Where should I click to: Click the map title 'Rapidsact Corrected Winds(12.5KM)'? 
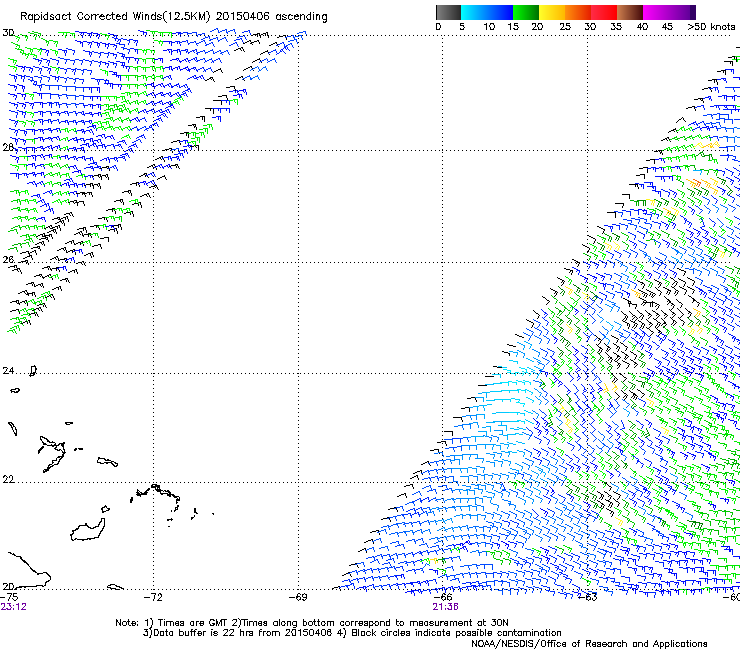click(115, 17)
